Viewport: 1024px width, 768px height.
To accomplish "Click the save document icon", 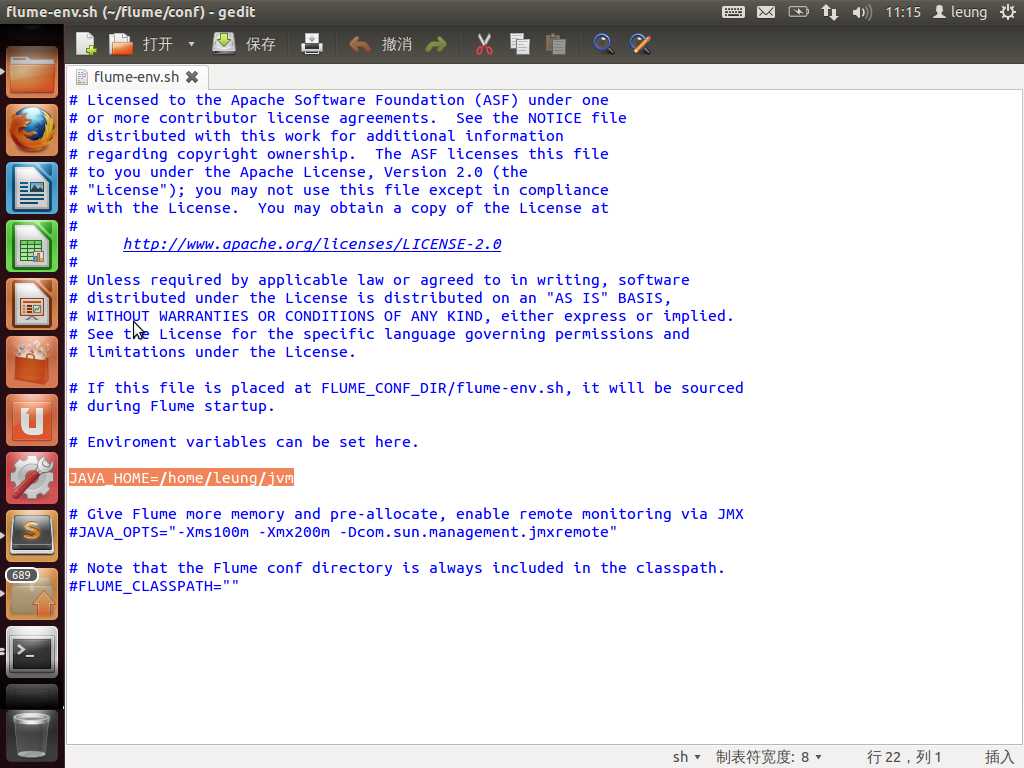I will [x=224, y=44].
